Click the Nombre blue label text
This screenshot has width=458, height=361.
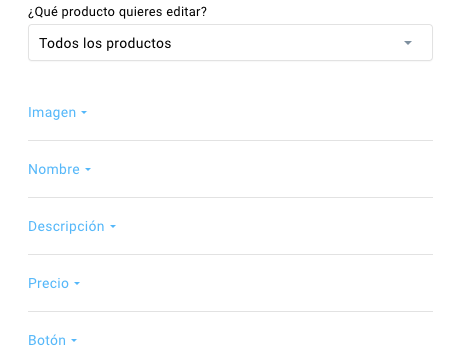(54, 169)
